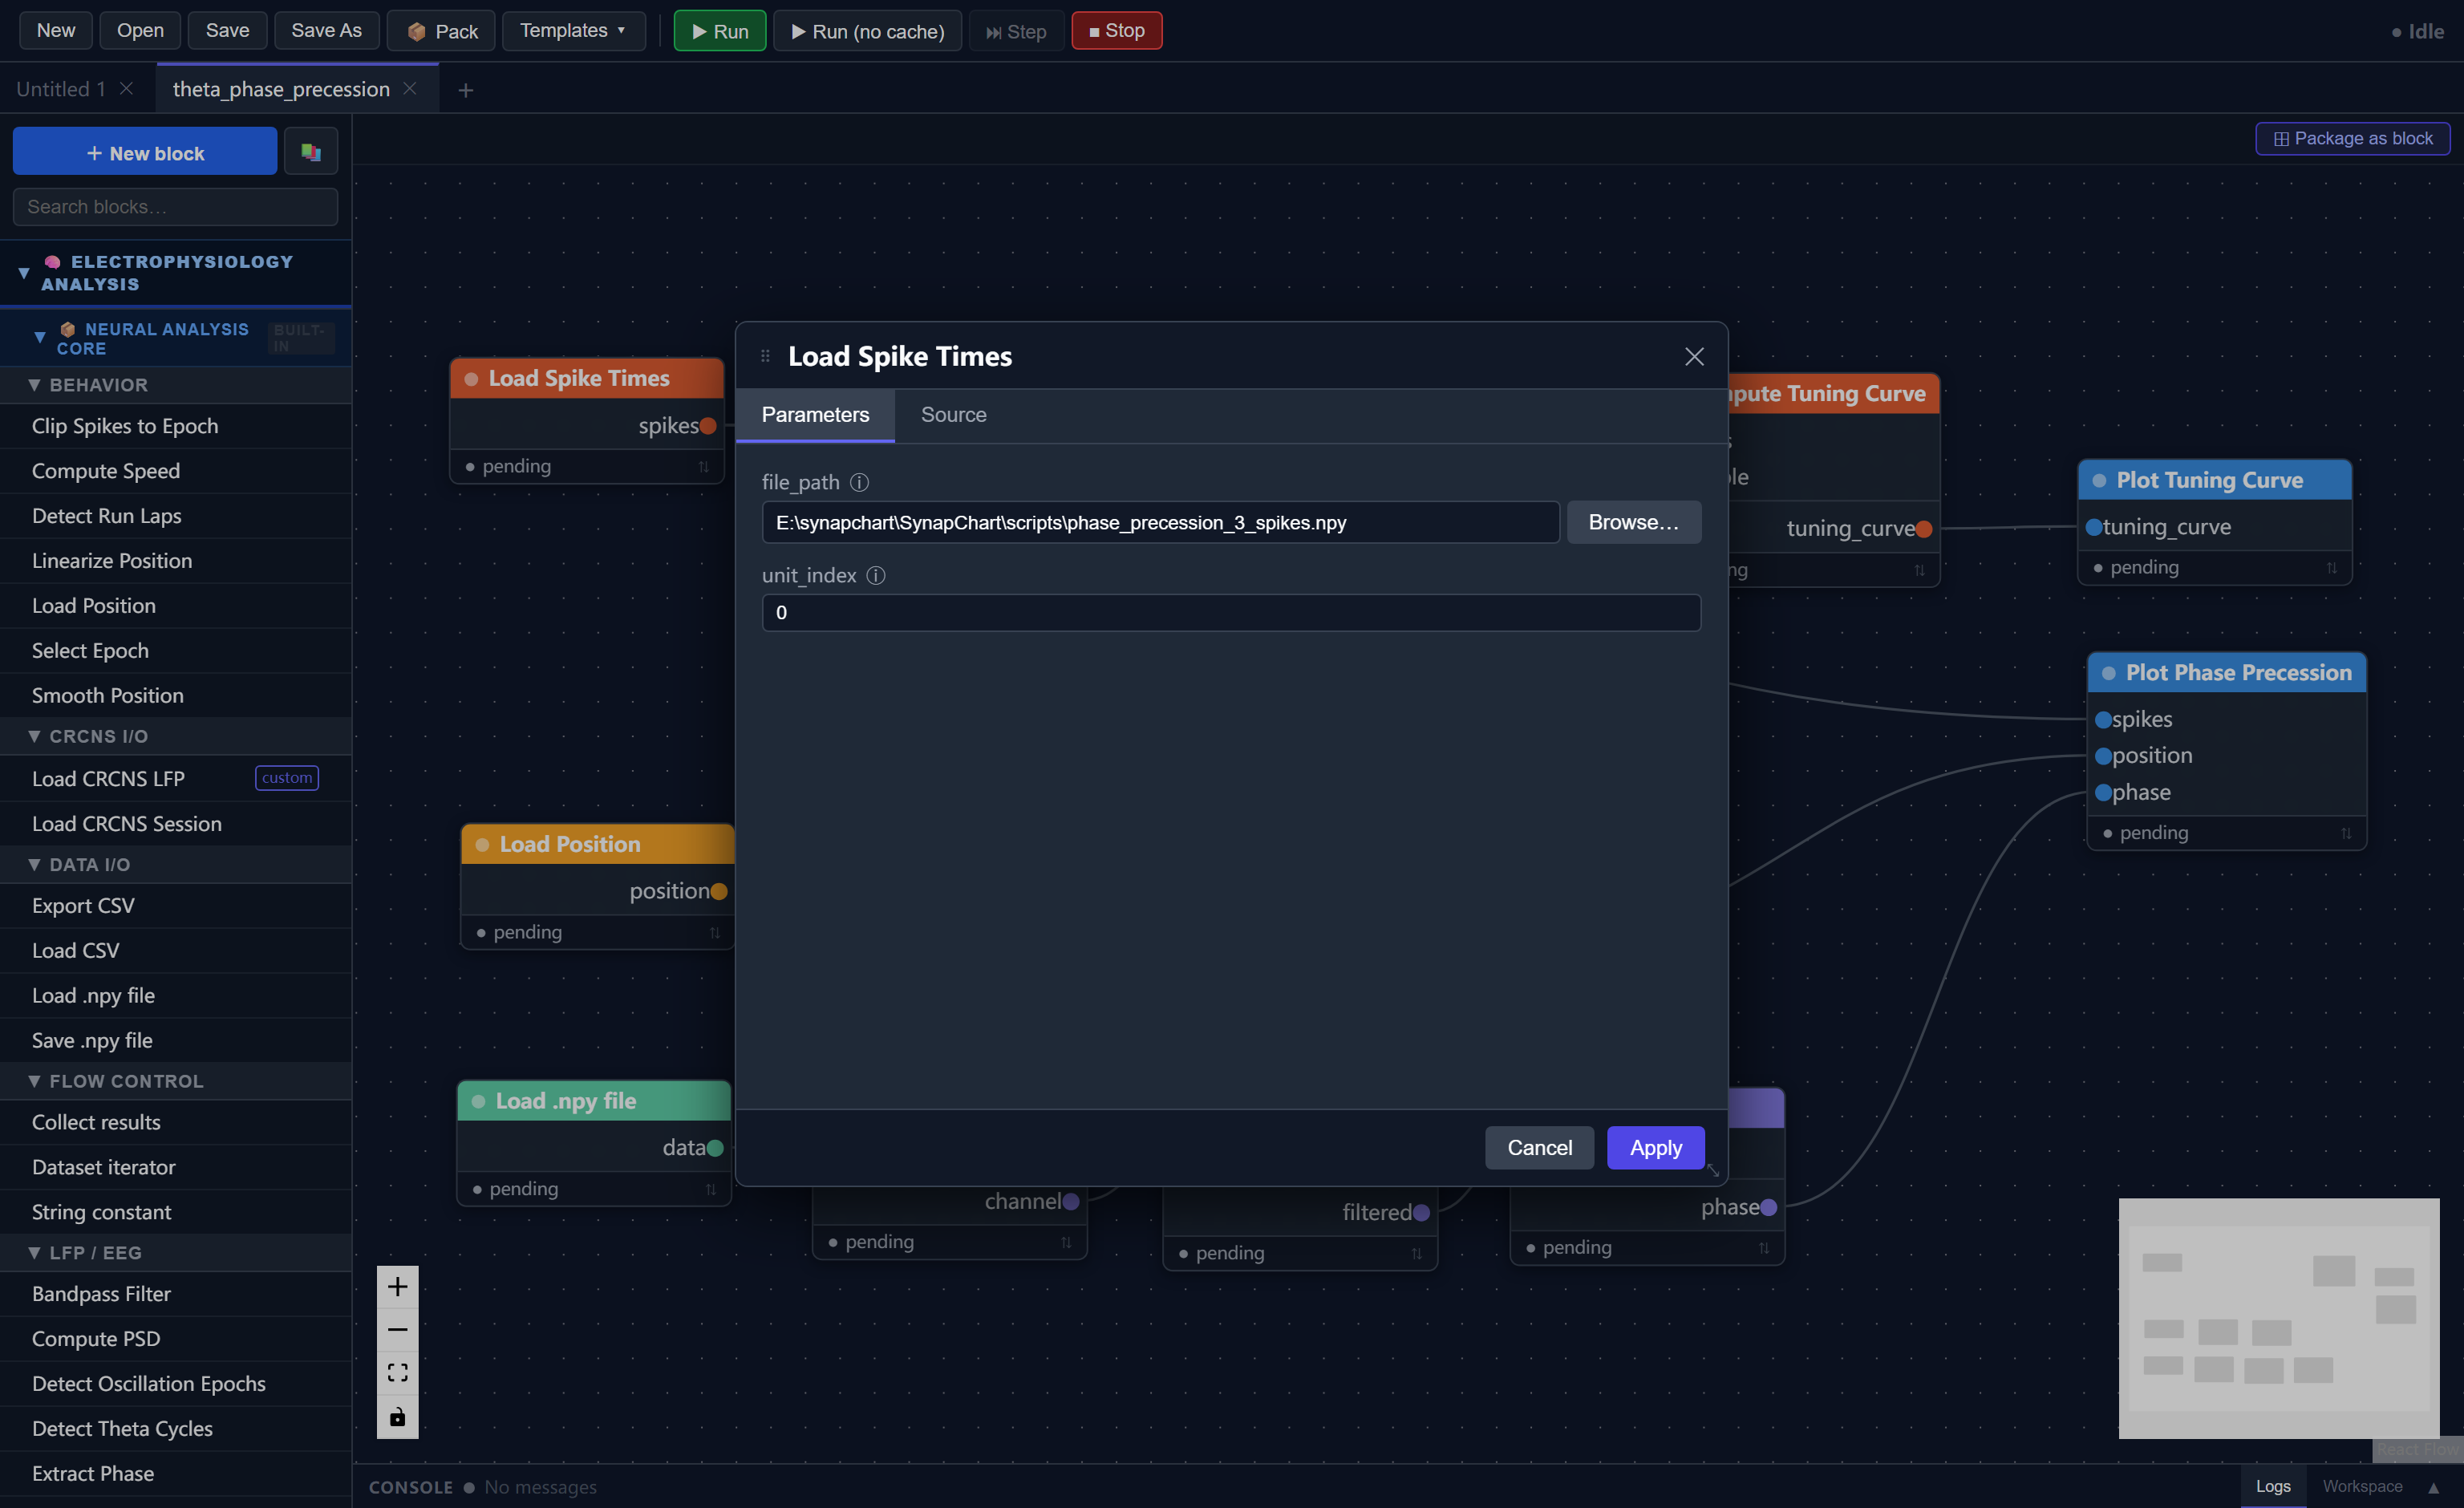Zoom out on the canvas
The image size is (2464, 1508).
[x=397, y=1329]
